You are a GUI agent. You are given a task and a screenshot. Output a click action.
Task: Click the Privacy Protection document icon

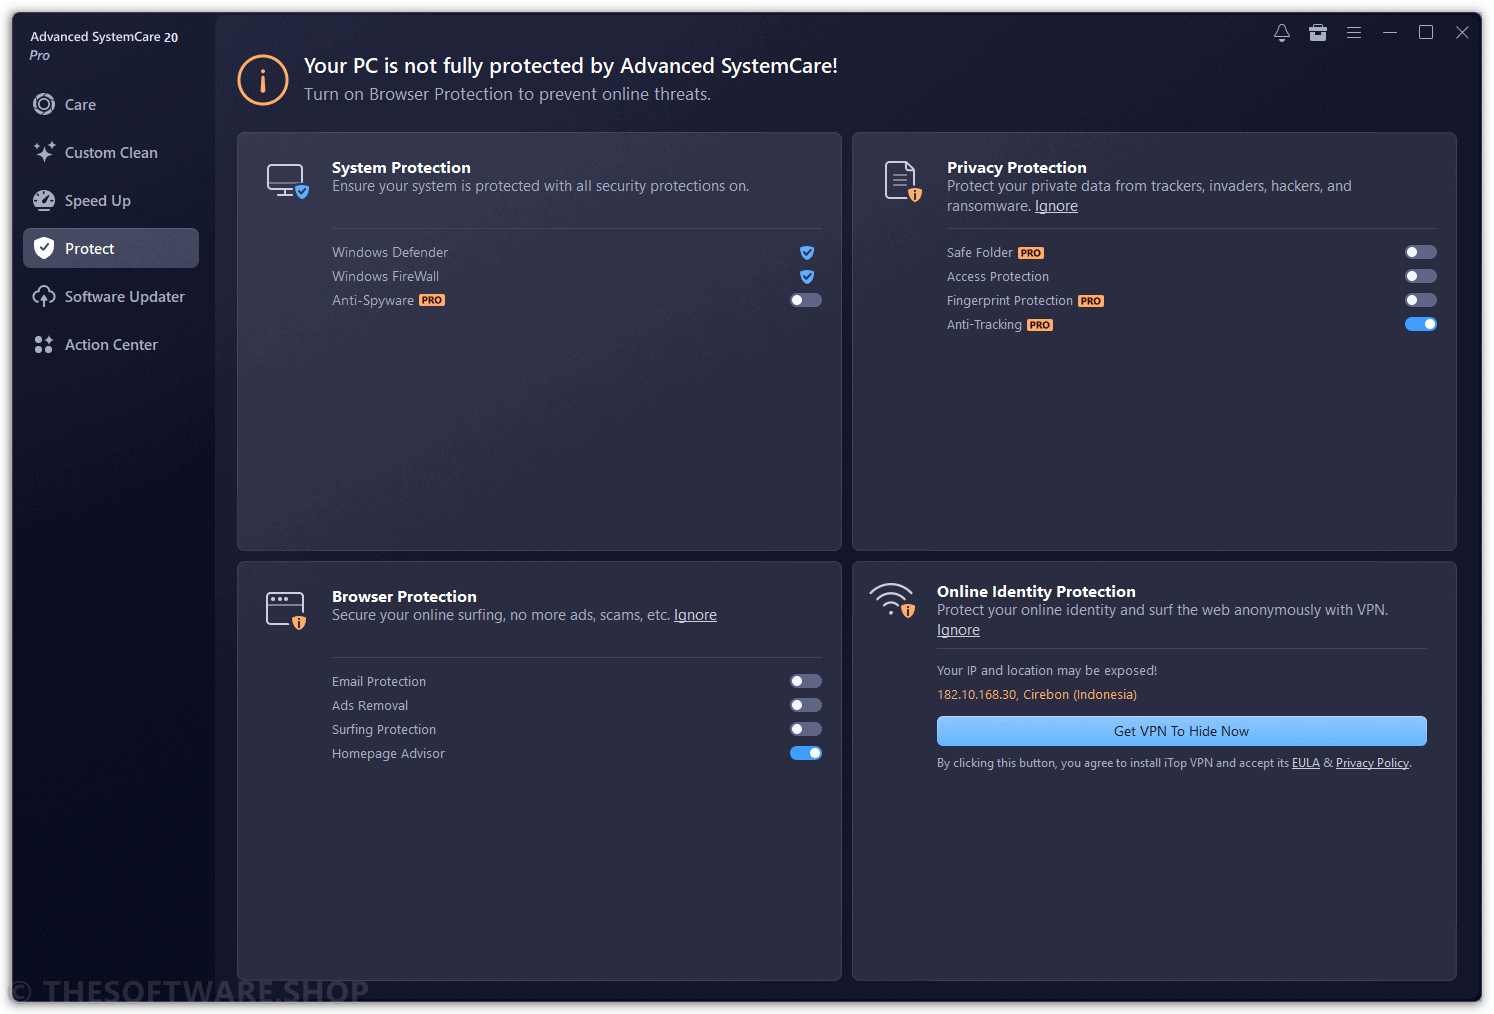click(x=903, y=181)
